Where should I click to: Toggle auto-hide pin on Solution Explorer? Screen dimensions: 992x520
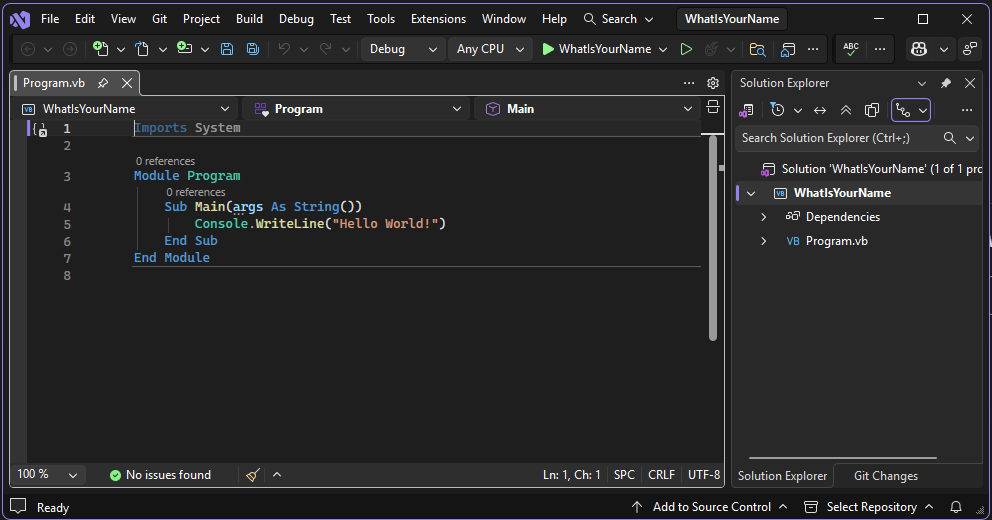(x=946, y=83)
